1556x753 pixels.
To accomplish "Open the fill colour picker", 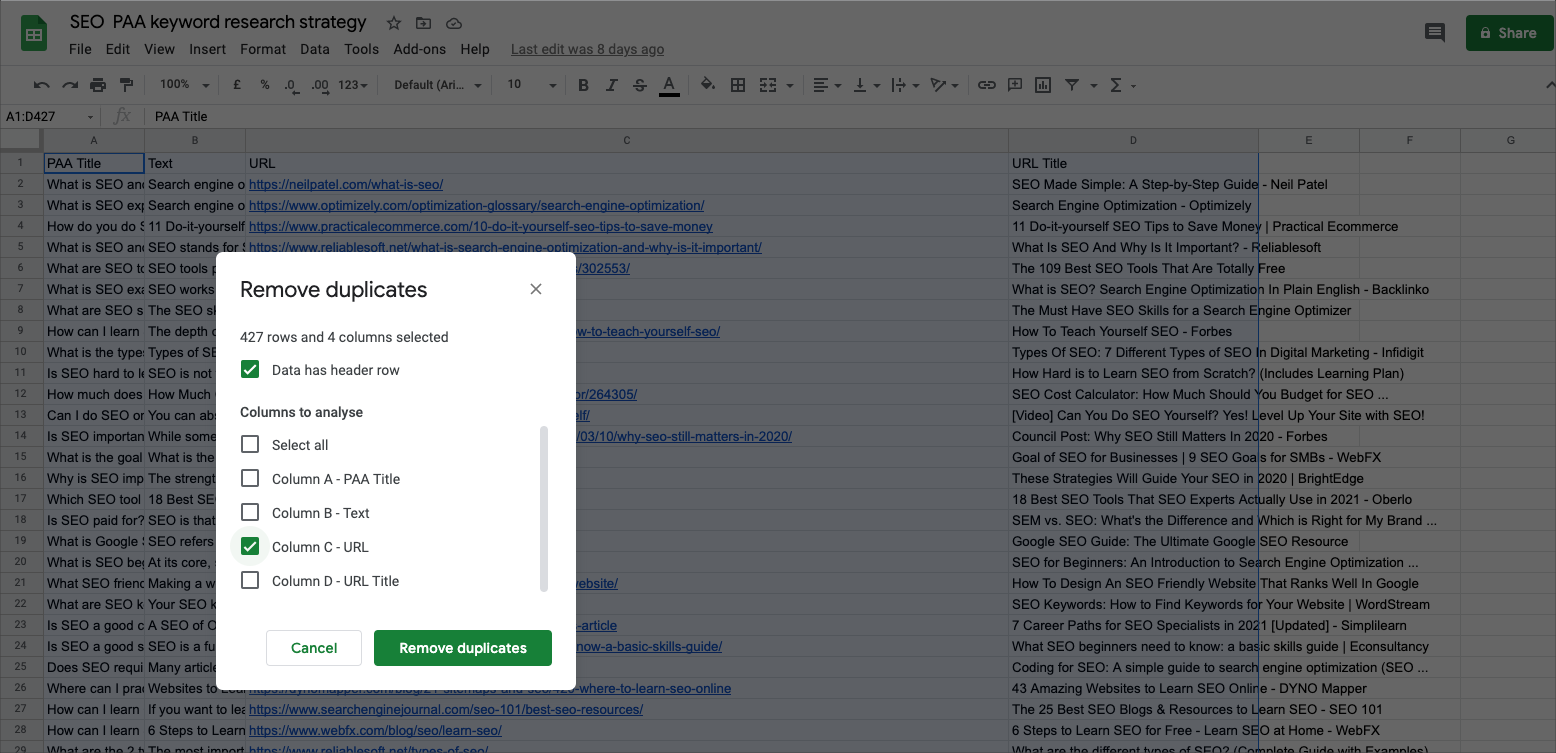I will (708, 85).
